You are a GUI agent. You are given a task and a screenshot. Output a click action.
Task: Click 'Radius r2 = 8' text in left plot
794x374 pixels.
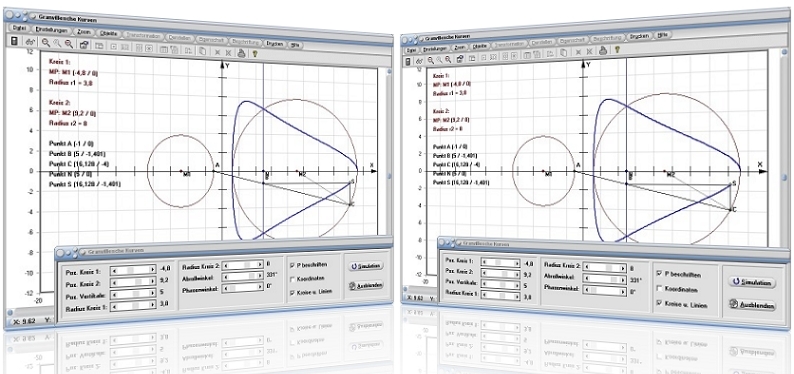click(x=69, y=123)
